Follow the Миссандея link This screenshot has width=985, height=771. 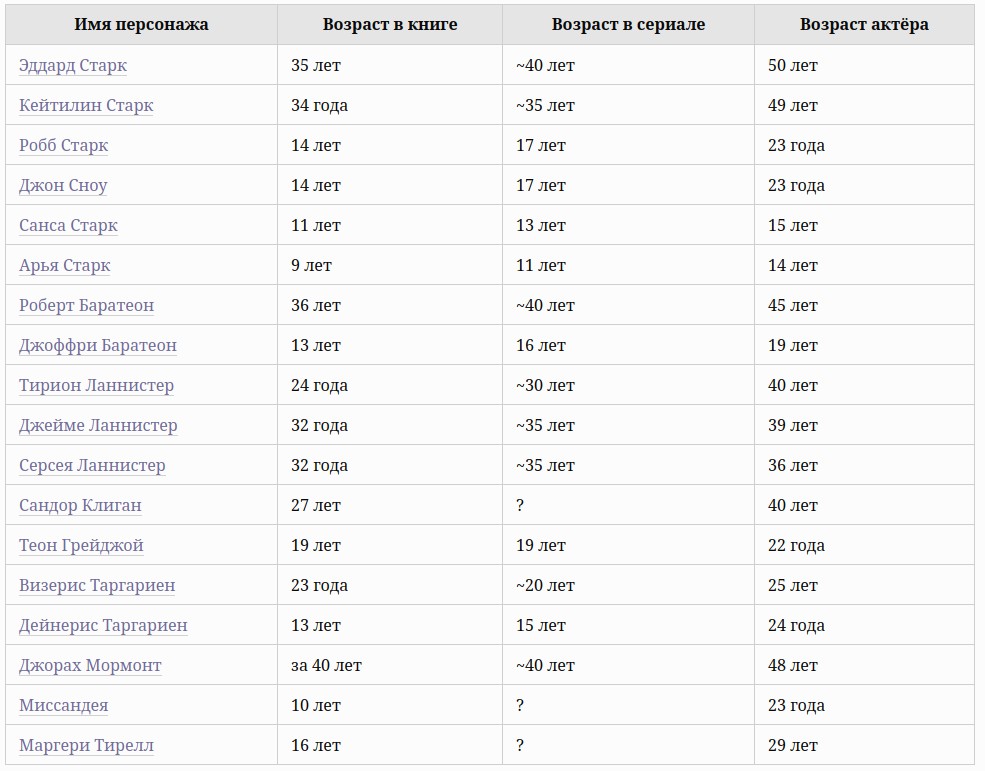[63, 706]
